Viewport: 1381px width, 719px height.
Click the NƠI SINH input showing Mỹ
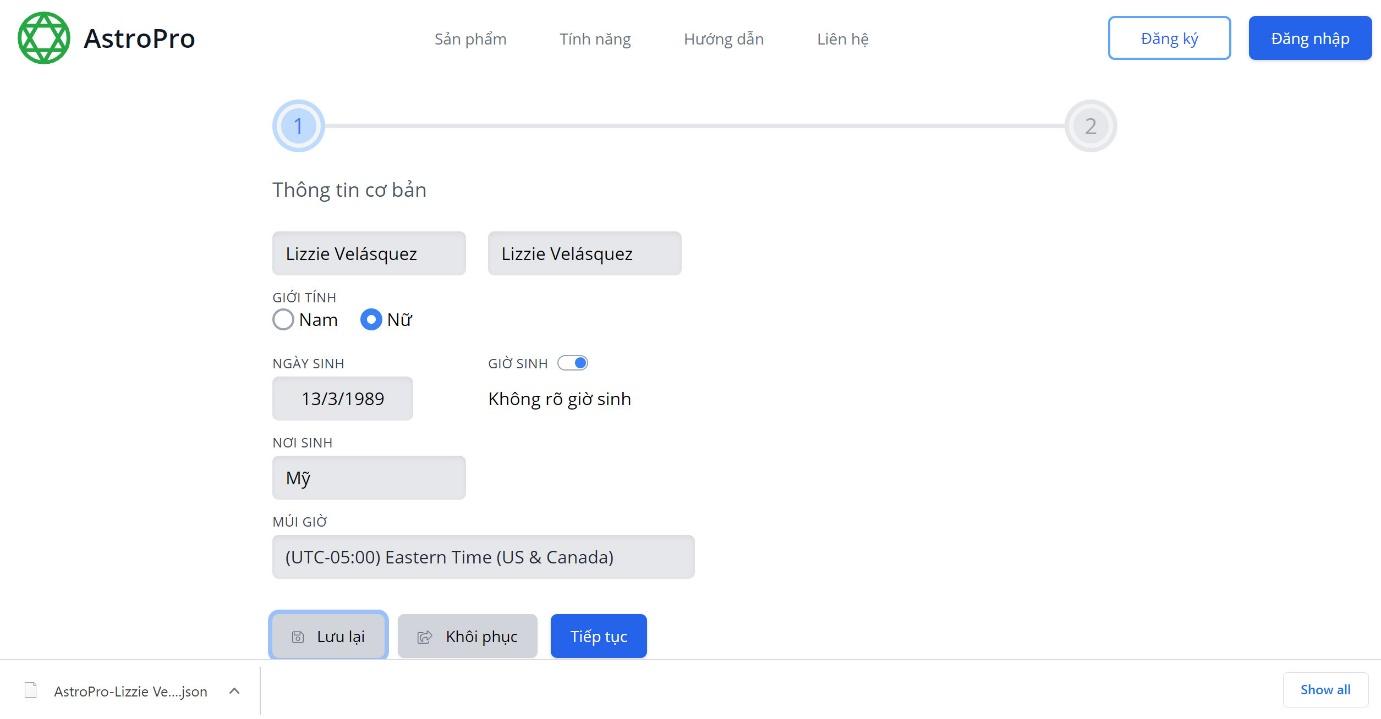point(369,477)
